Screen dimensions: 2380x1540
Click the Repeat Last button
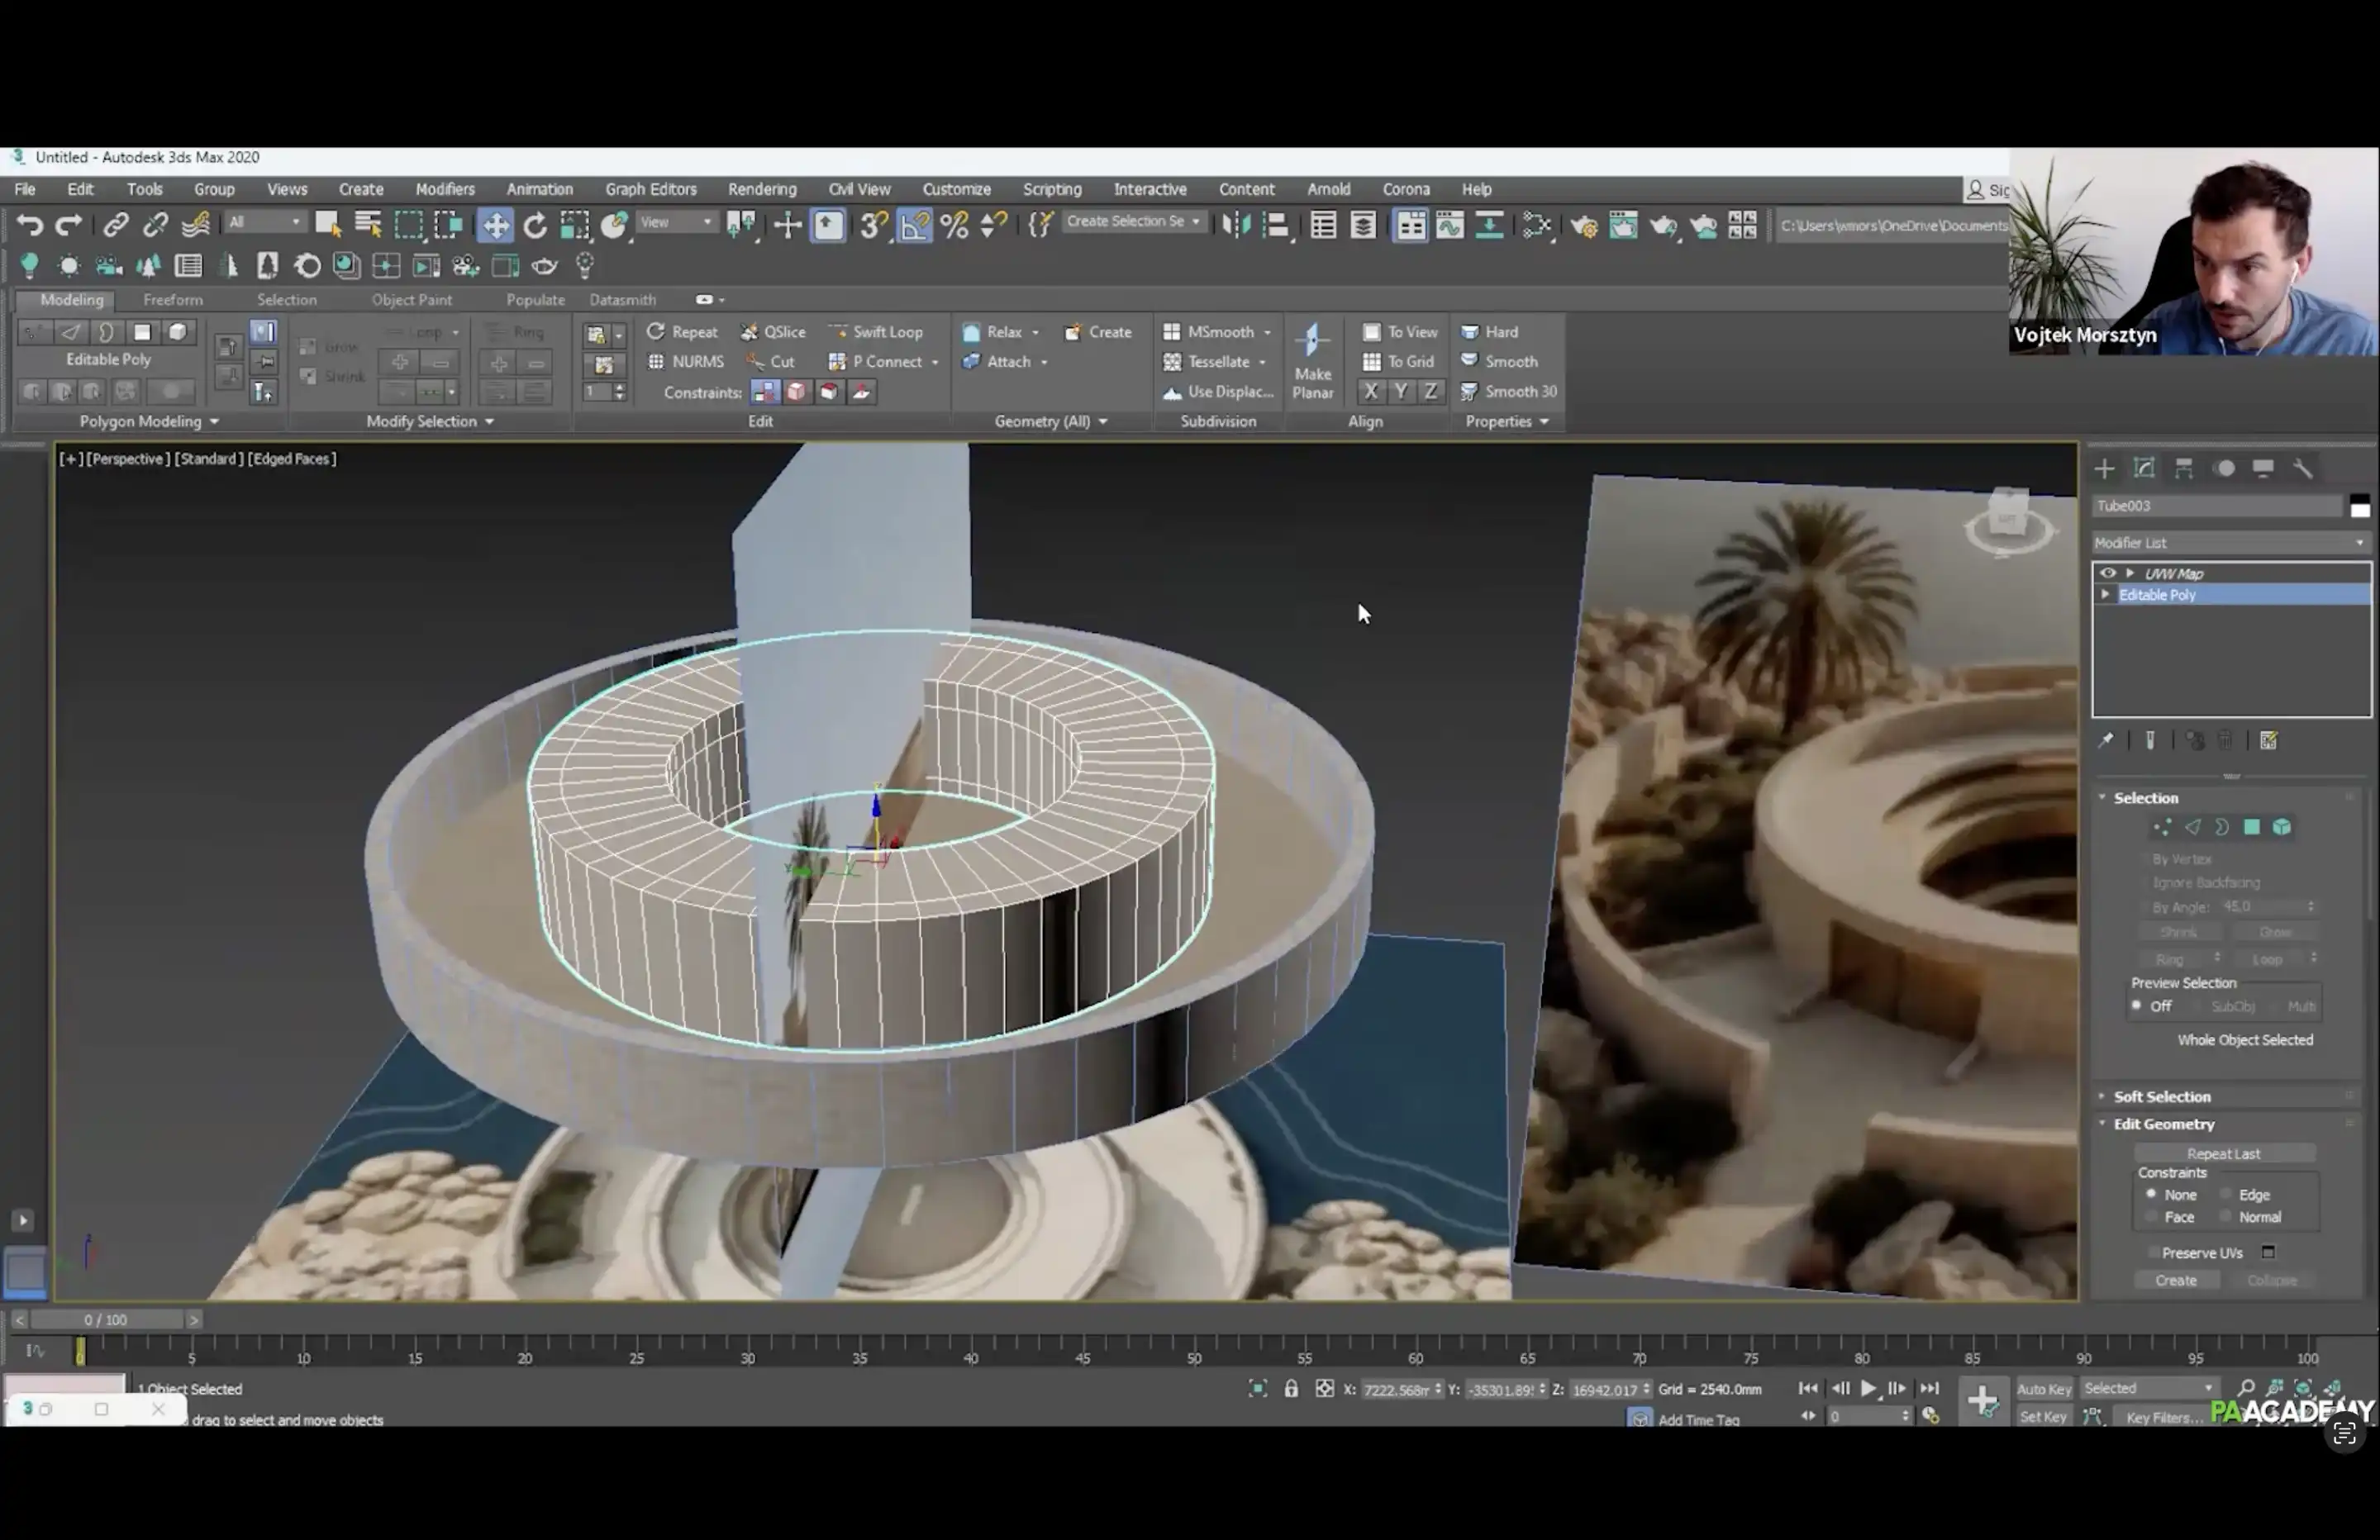(2223, 1153)
